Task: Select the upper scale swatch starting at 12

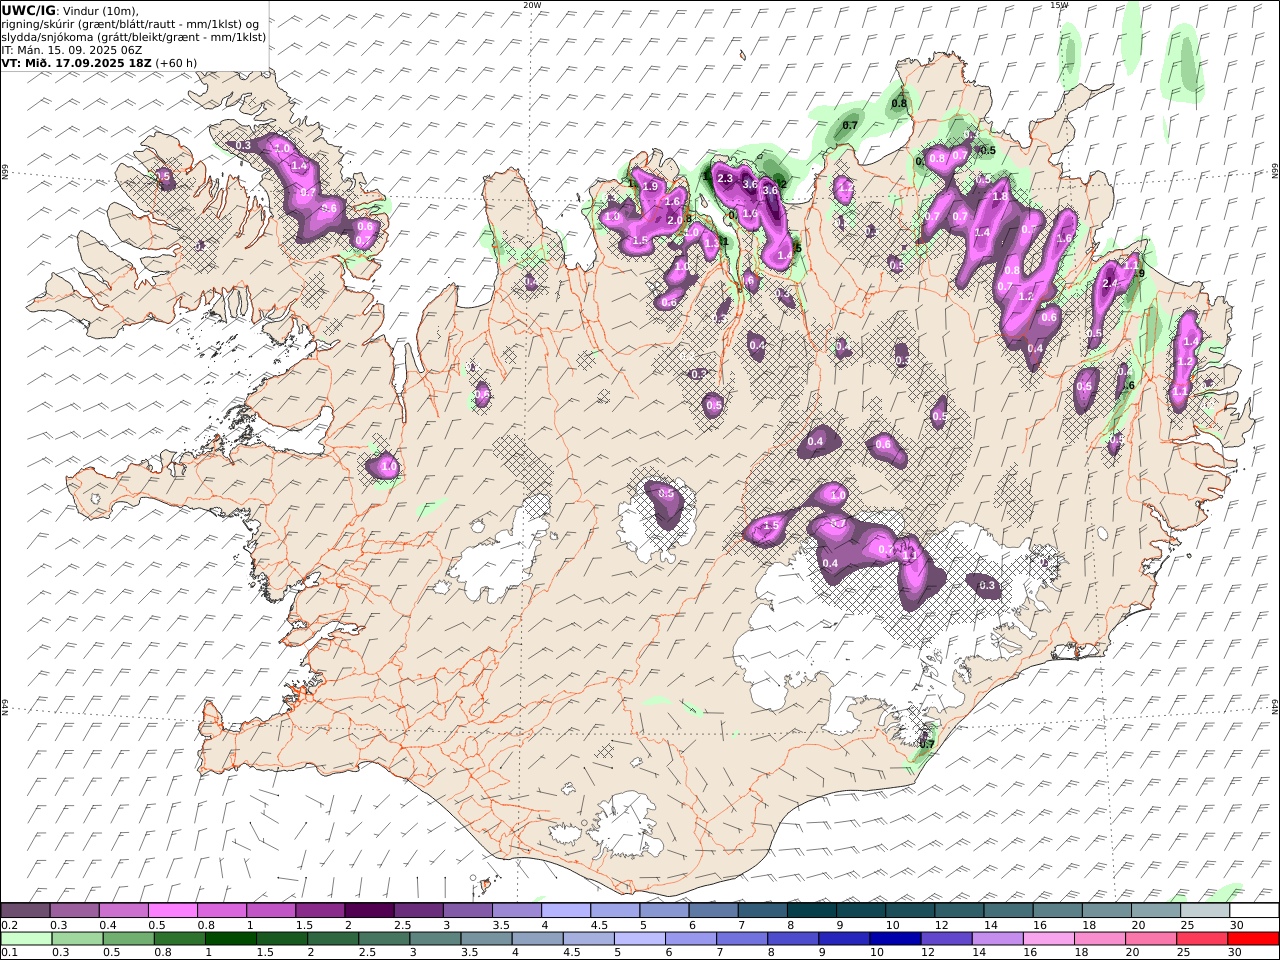Action: pos(958,911)
